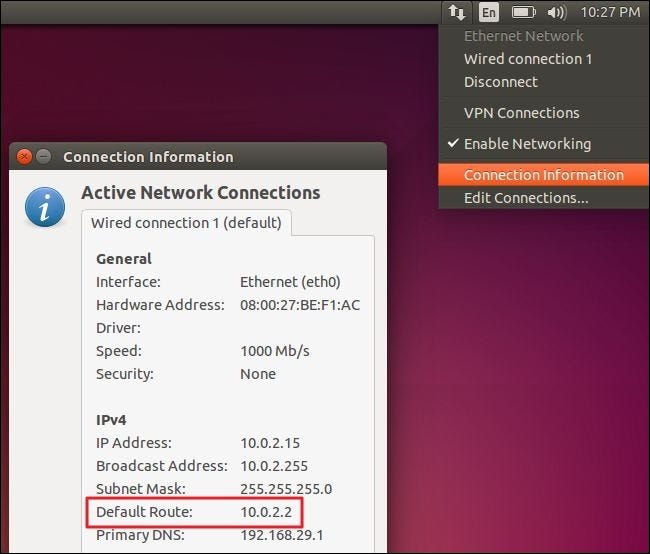
Task: Click the Default Route value 10.0.2.2
Action: coord(267,512)
